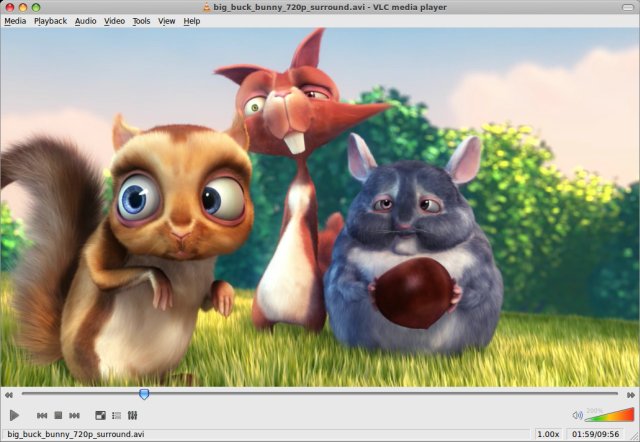Open the Help menu

[191, 21]
